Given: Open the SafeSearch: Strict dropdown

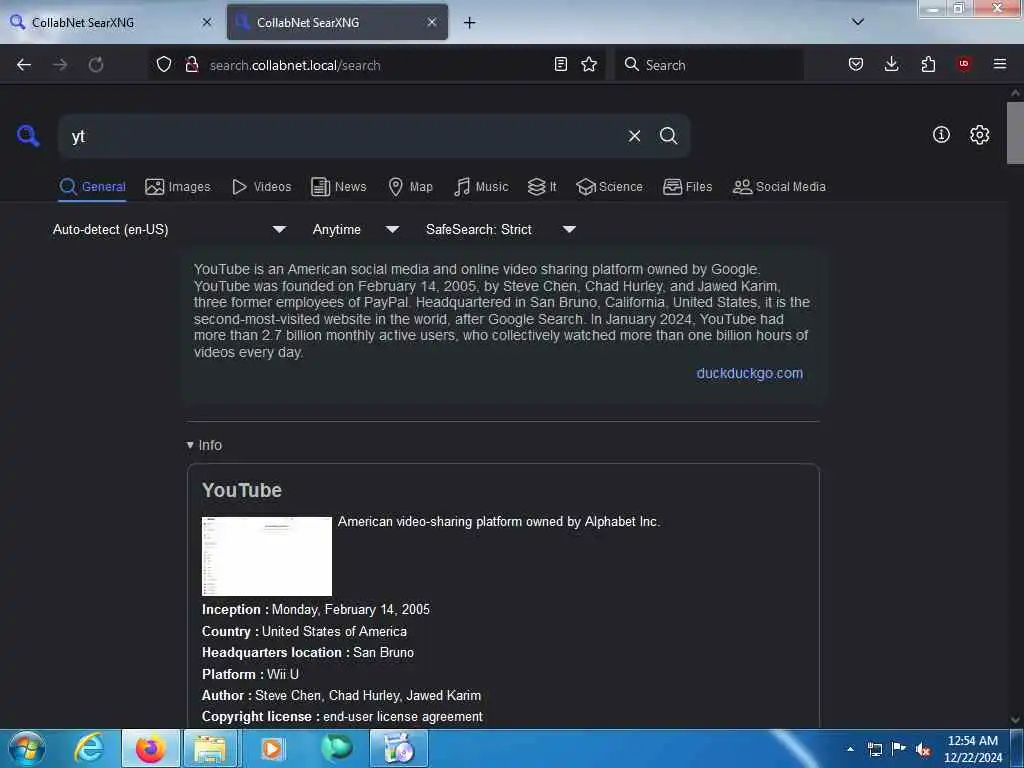Looking at the screenshot, I should tap(501, 230).
